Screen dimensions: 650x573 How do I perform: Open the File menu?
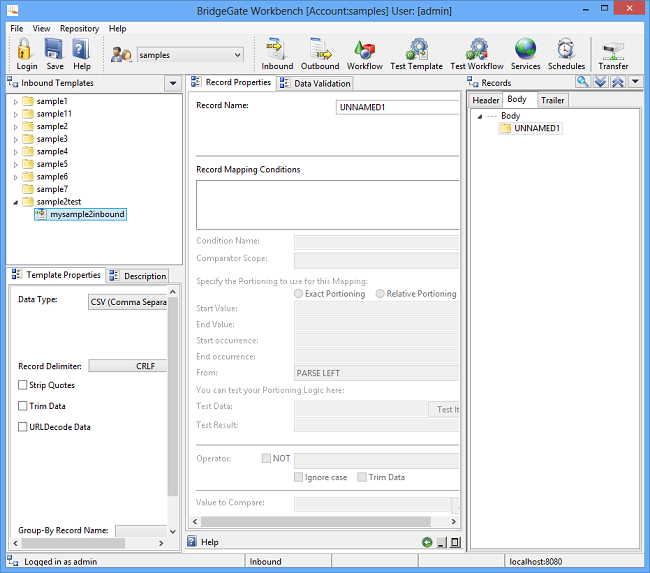[17, 28]
